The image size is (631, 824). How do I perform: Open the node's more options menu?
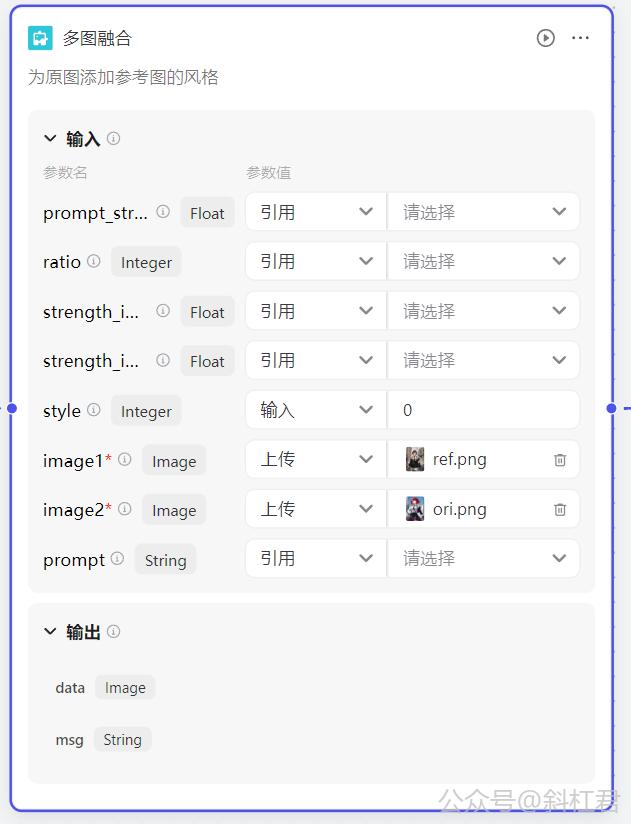point(580,38)
